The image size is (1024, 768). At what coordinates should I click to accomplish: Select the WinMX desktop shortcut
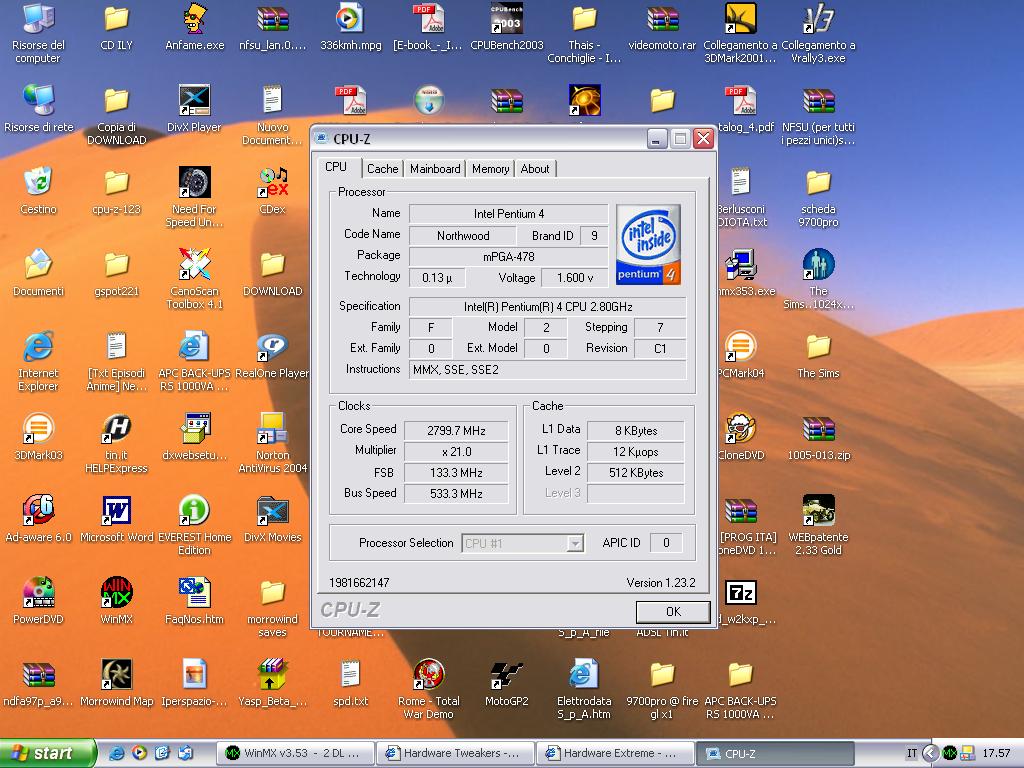click(x=116, y=601)
